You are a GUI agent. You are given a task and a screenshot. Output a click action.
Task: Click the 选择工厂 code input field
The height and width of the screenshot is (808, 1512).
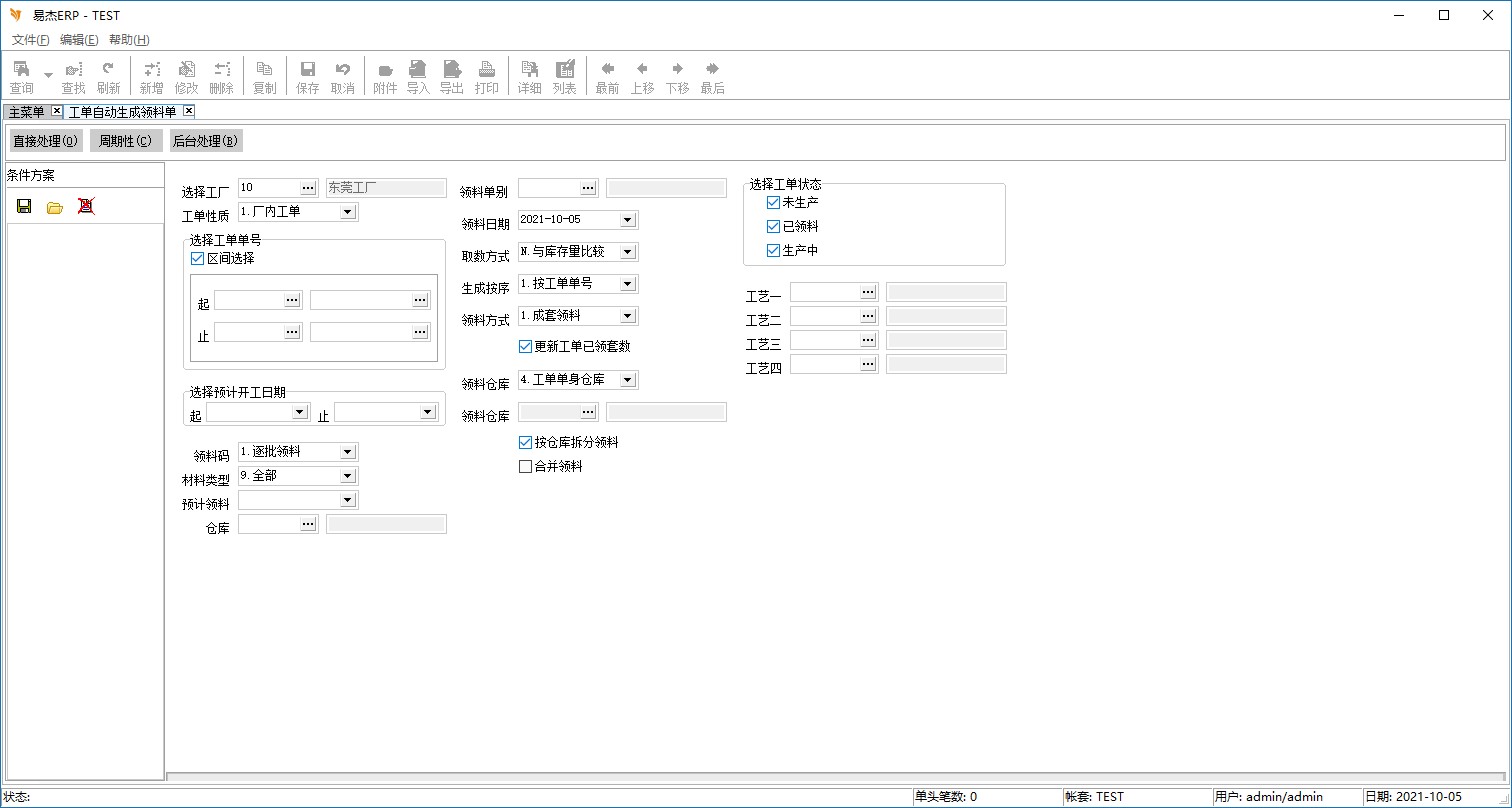(267, 188)
